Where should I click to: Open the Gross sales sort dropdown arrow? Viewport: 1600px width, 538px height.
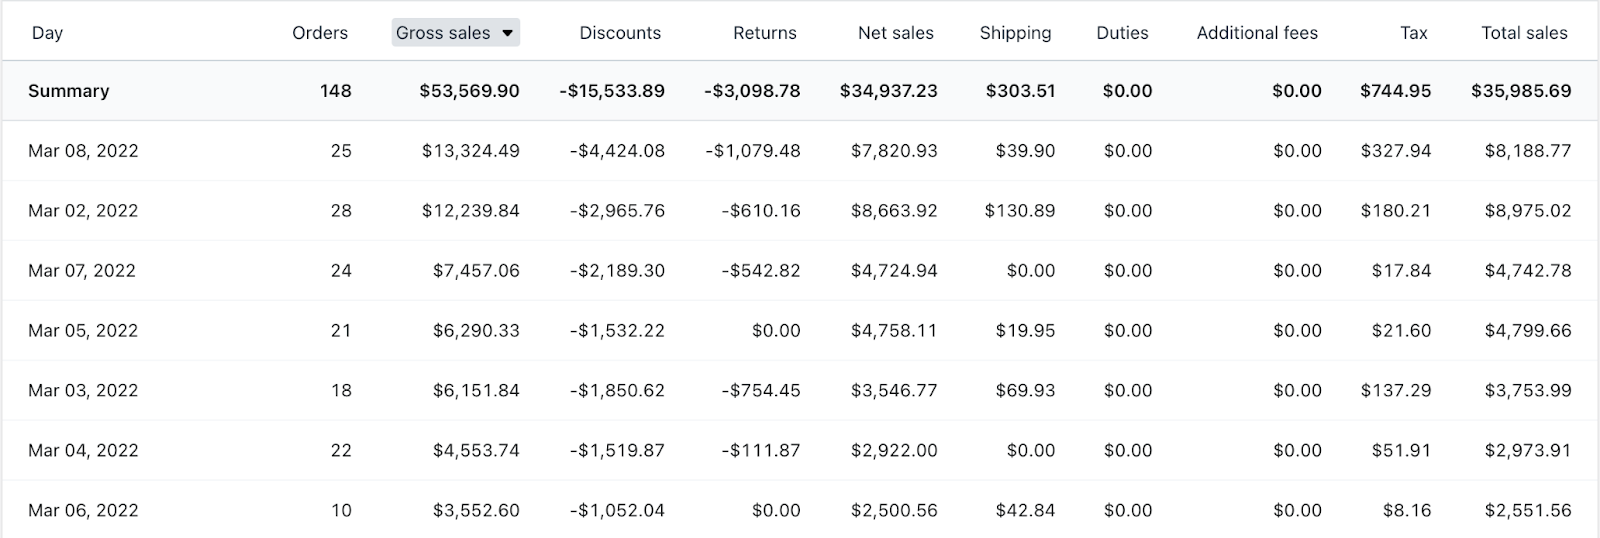pyautogui.click(x=508, y=33)
